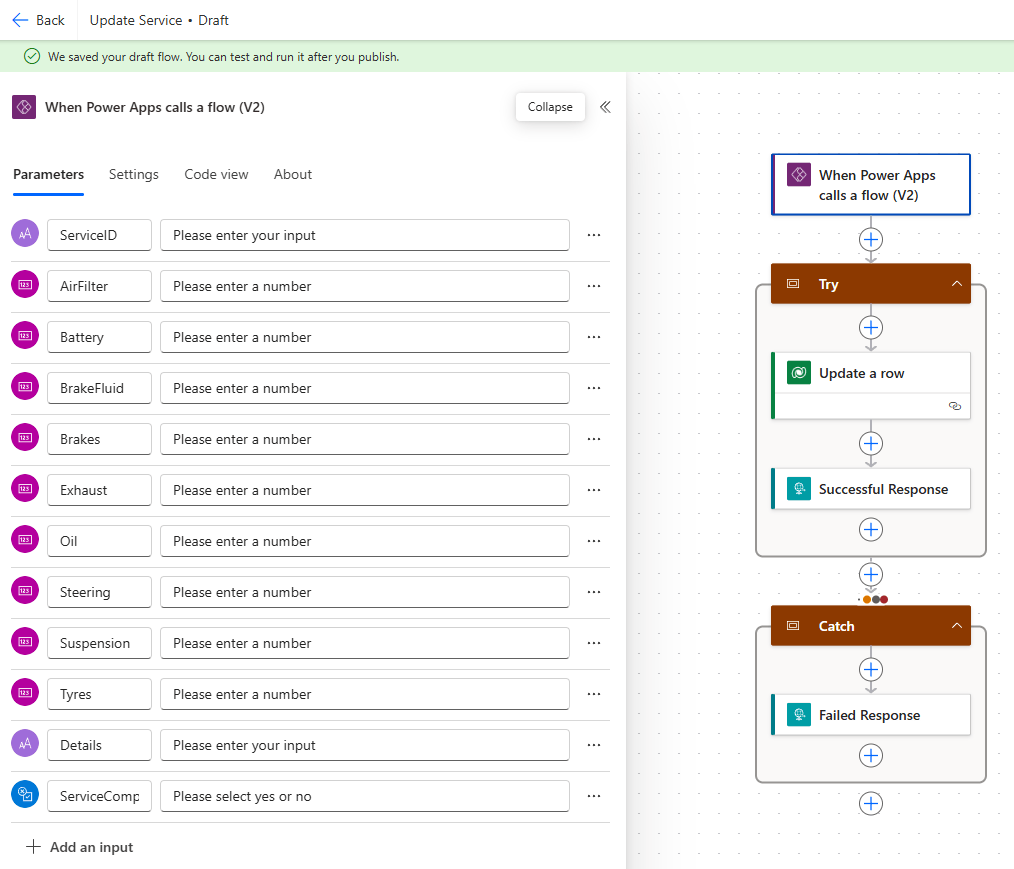The image size is (1014, 869).
Task: Click the ServiceComp yes/no type icon
Action: [x=24, y=796]
